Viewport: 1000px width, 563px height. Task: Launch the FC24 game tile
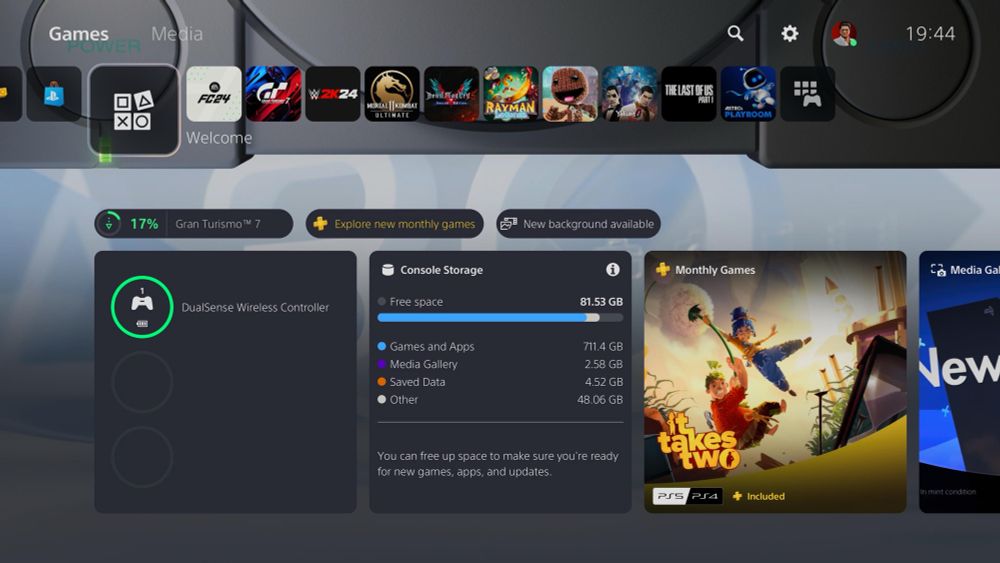coord(214,94)
